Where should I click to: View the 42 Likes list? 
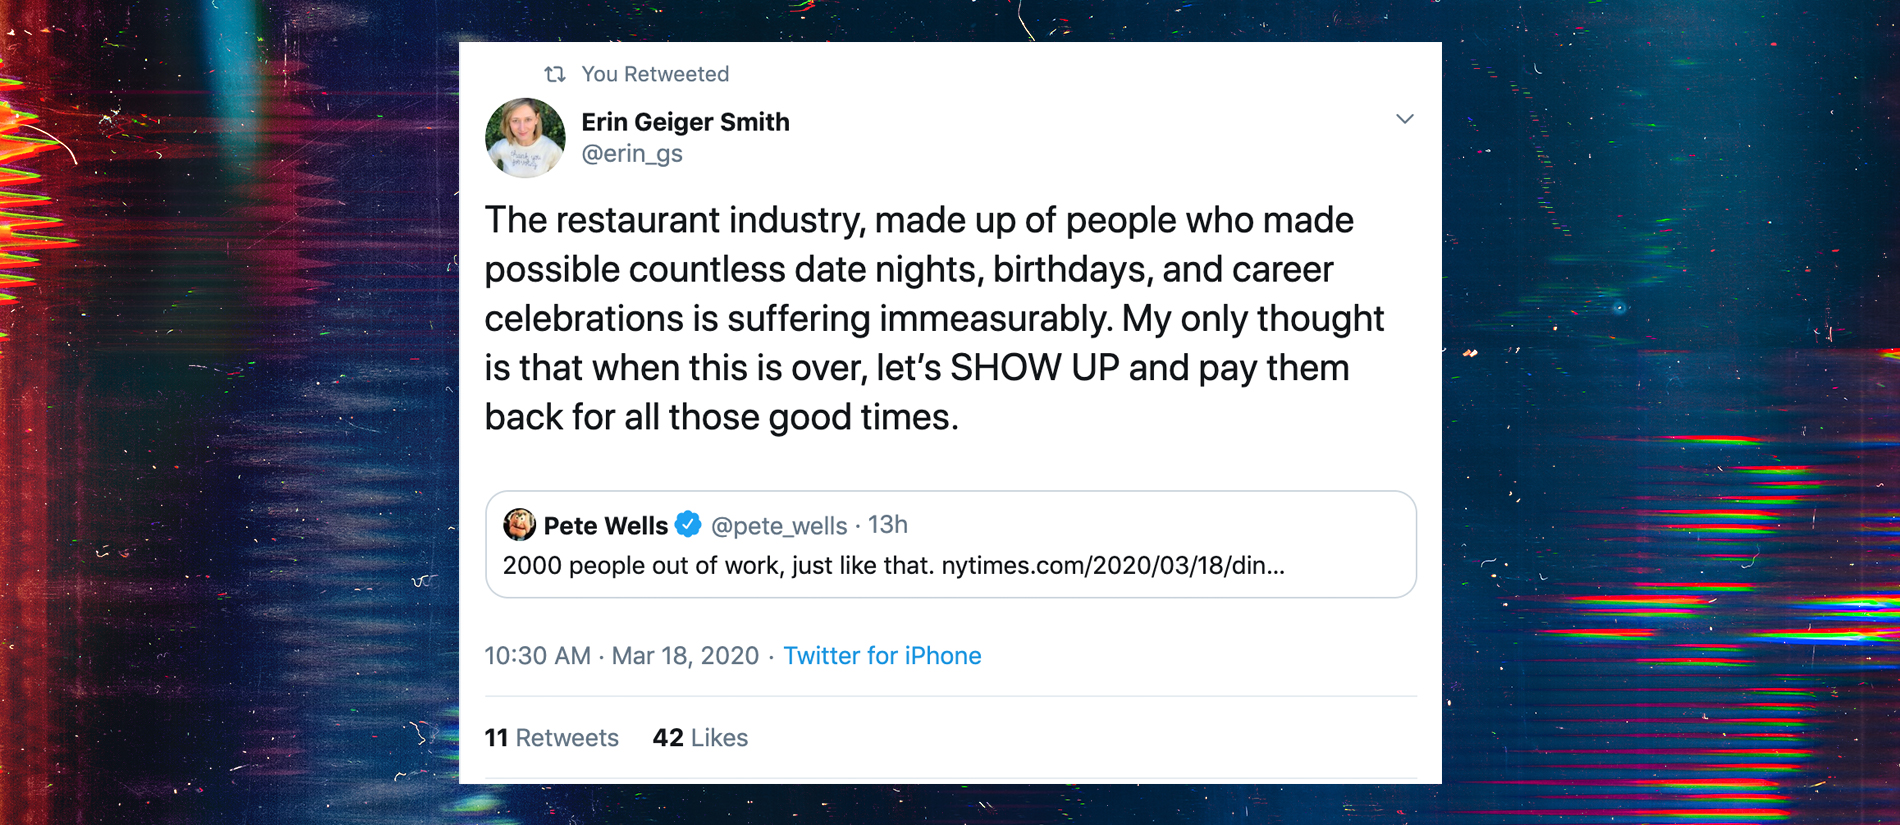[700, 738]
